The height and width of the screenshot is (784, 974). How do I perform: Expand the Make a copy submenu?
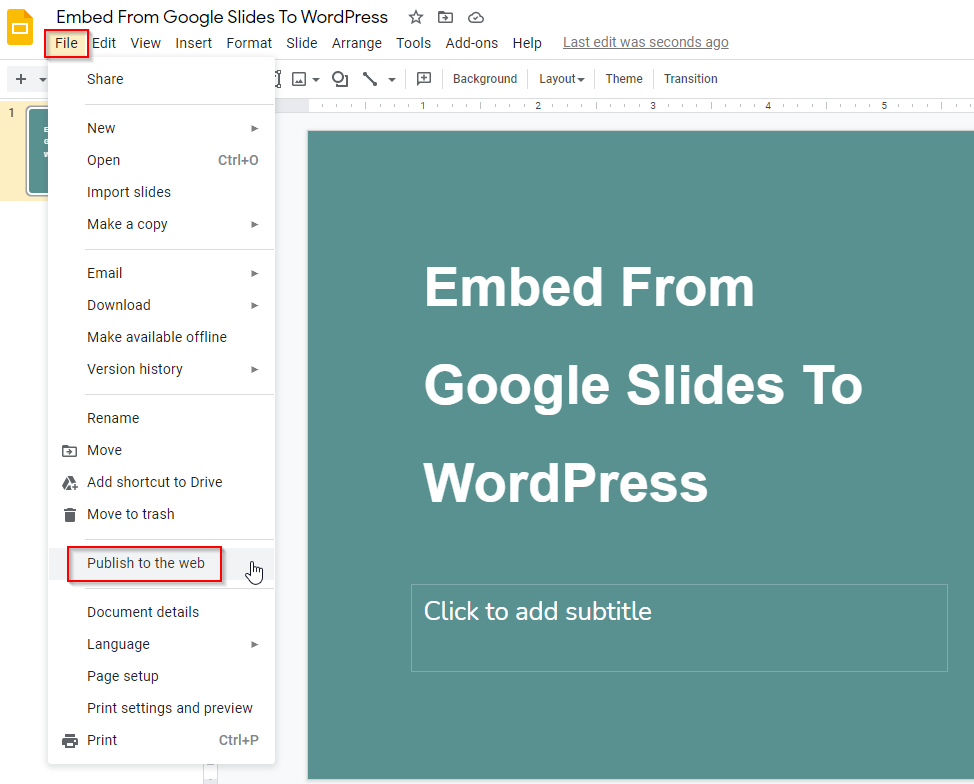[x=162, y=224]
